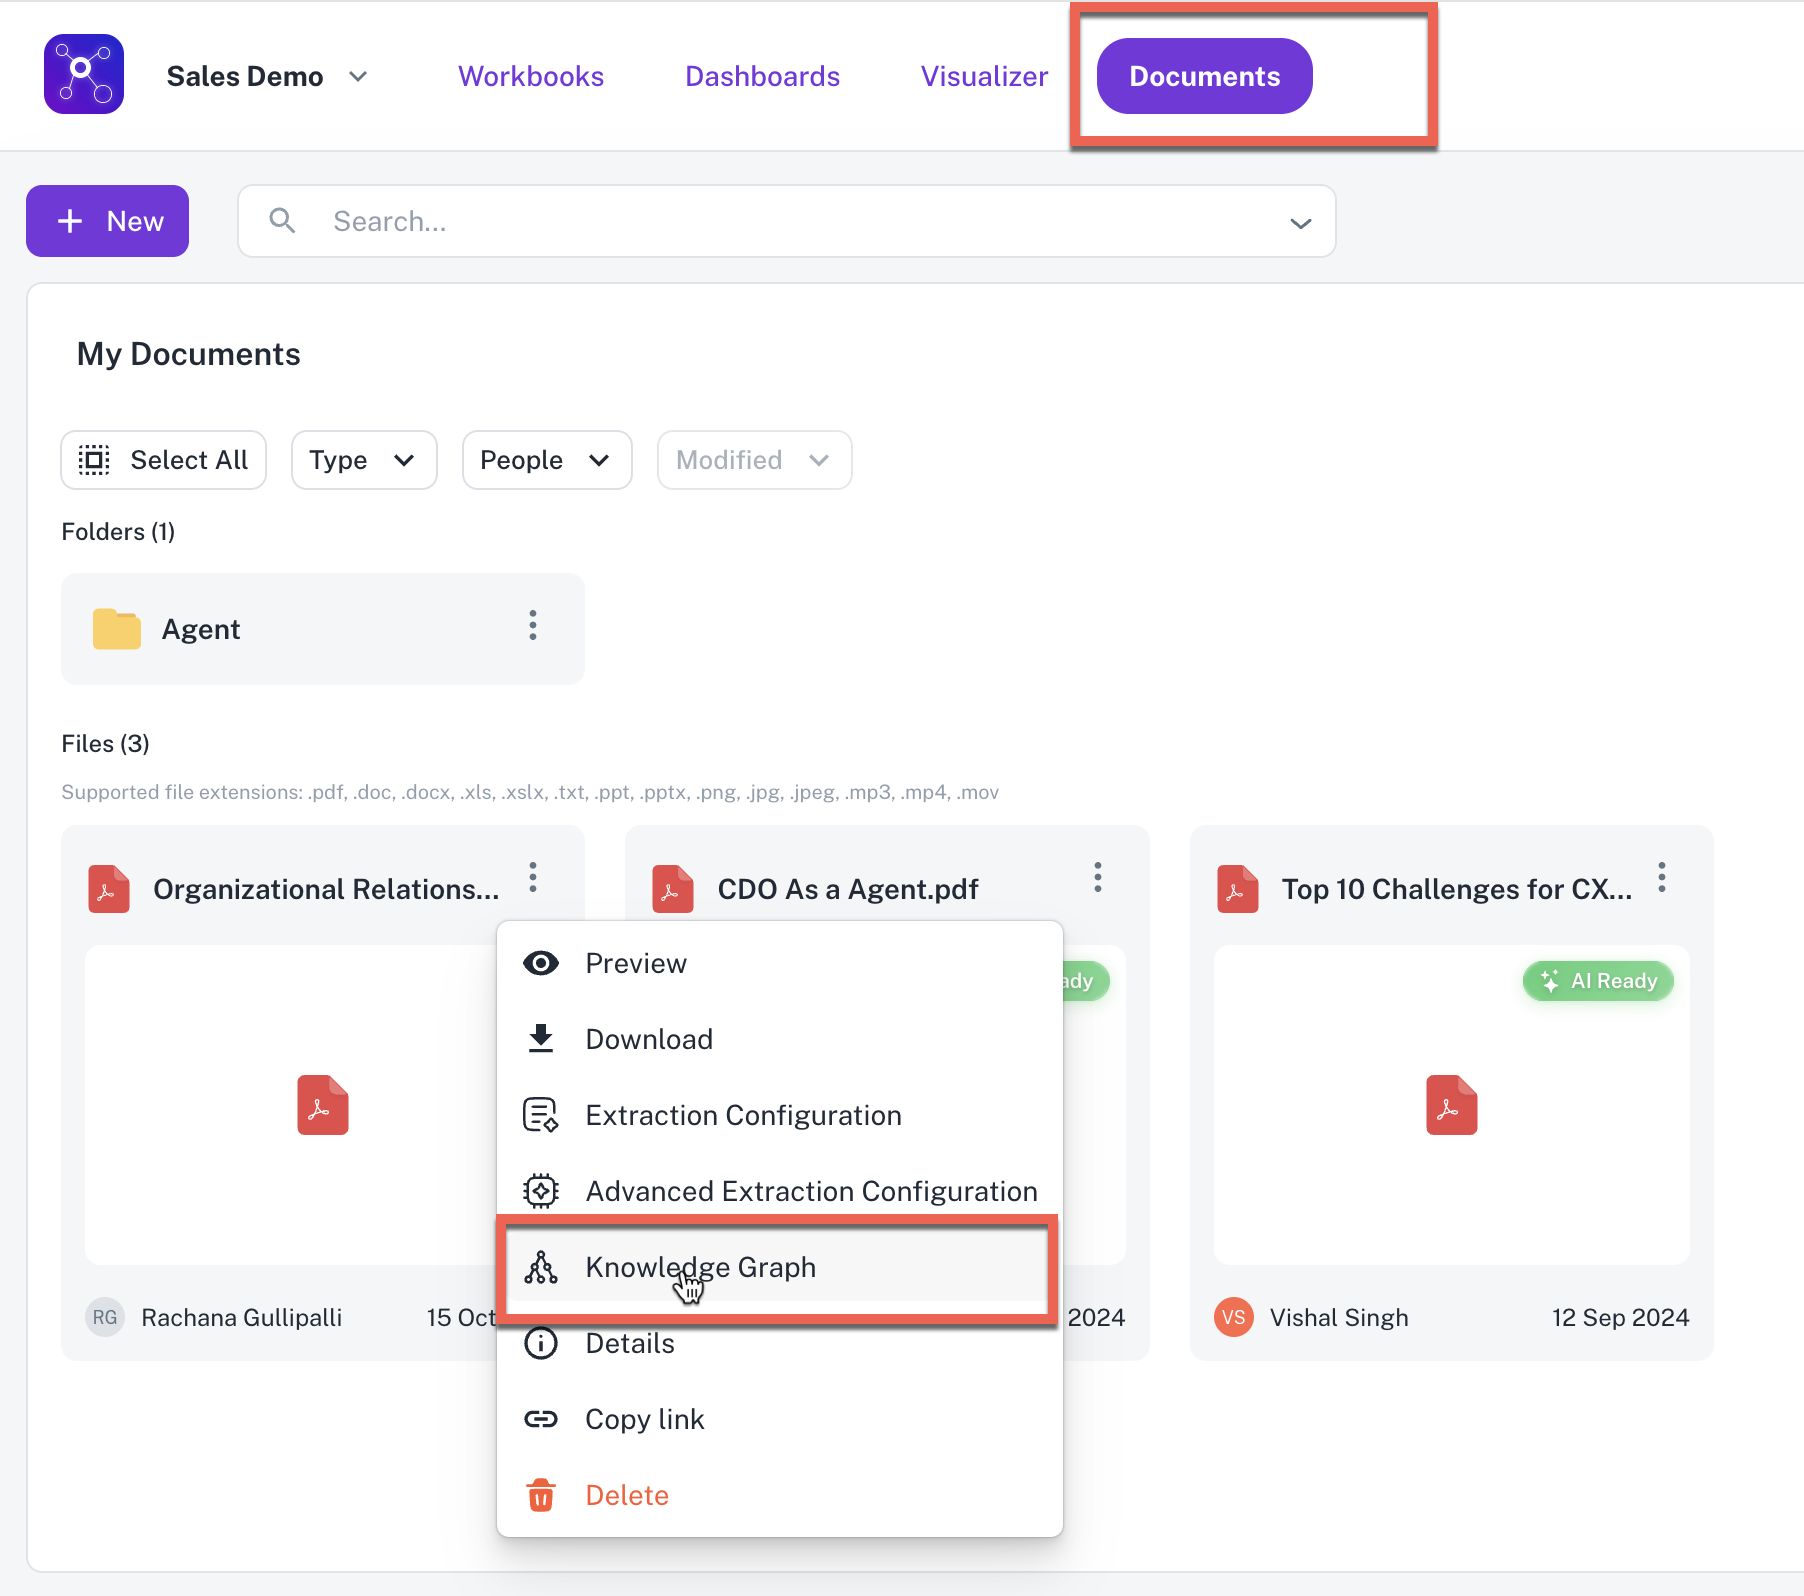Open options for CDO As a Agent.pdf
The width and height of the screenshot is (1804, 1596).
click(1097, 877)
